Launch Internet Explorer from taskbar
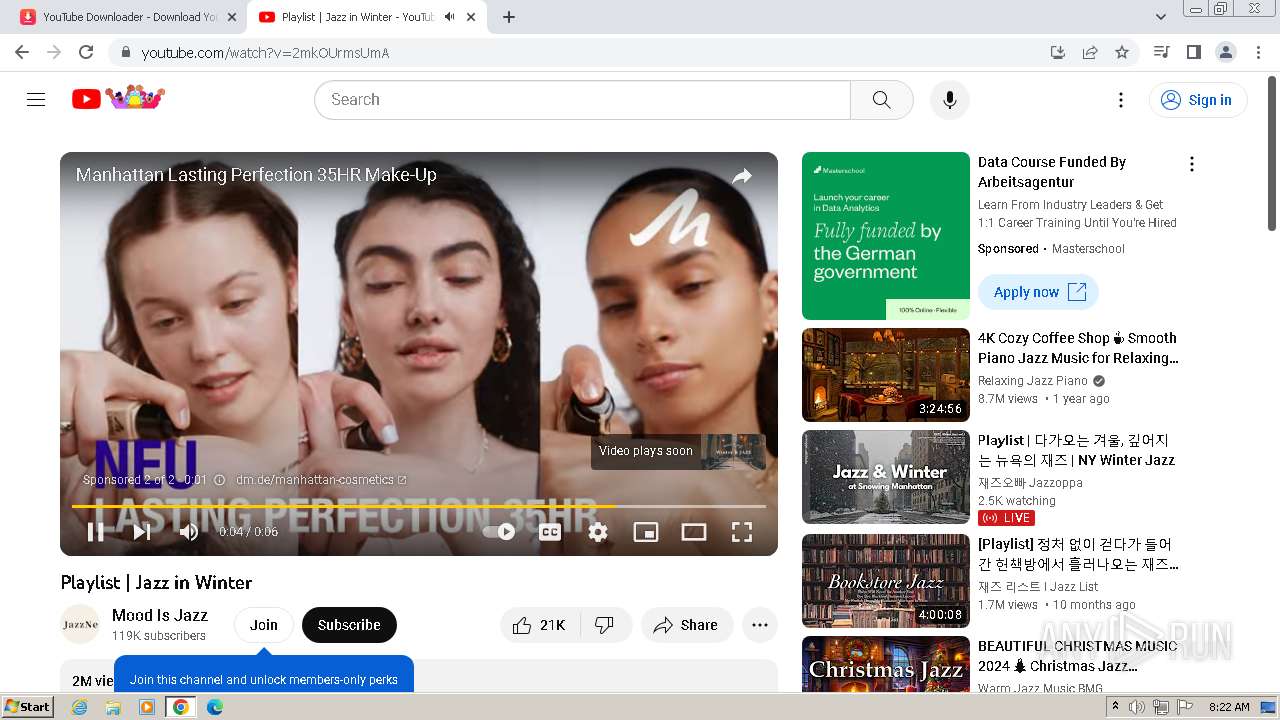 pyautogui.click(x=80, y=707)
